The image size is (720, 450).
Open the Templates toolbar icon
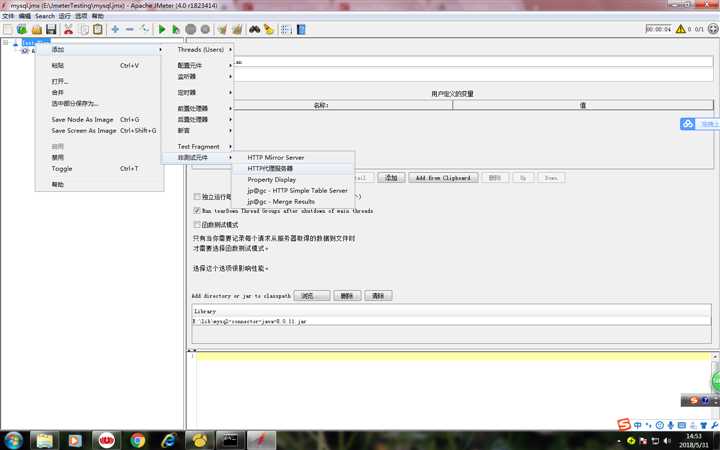click(22, 29)
